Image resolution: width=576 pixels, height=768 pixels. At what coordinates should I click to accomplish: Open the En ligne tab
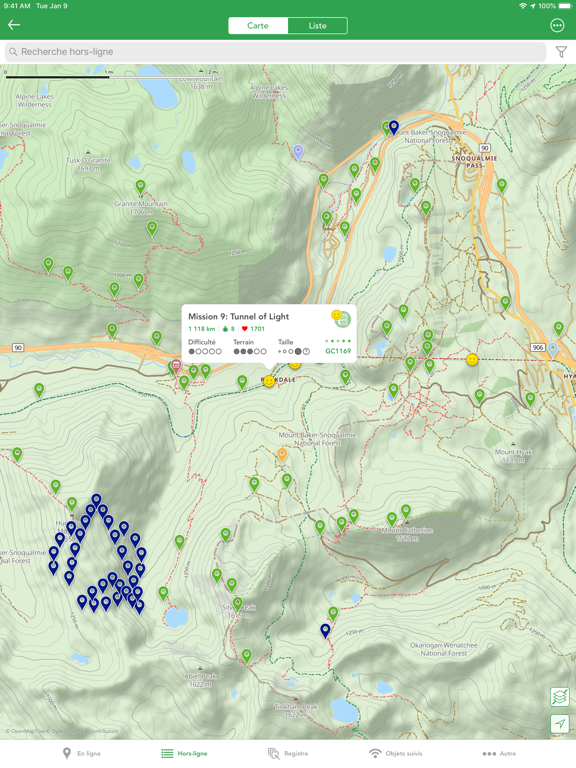81,753
